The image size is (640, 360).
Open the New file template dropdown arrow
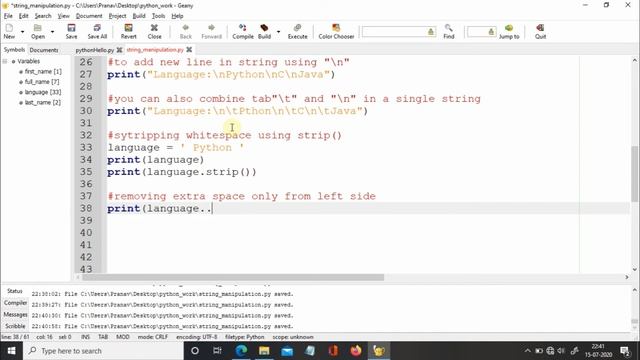tap(22, 31)
